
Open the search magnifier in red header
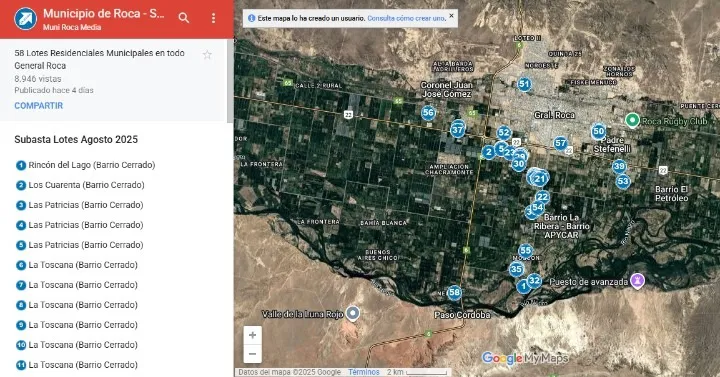point(184,18)
